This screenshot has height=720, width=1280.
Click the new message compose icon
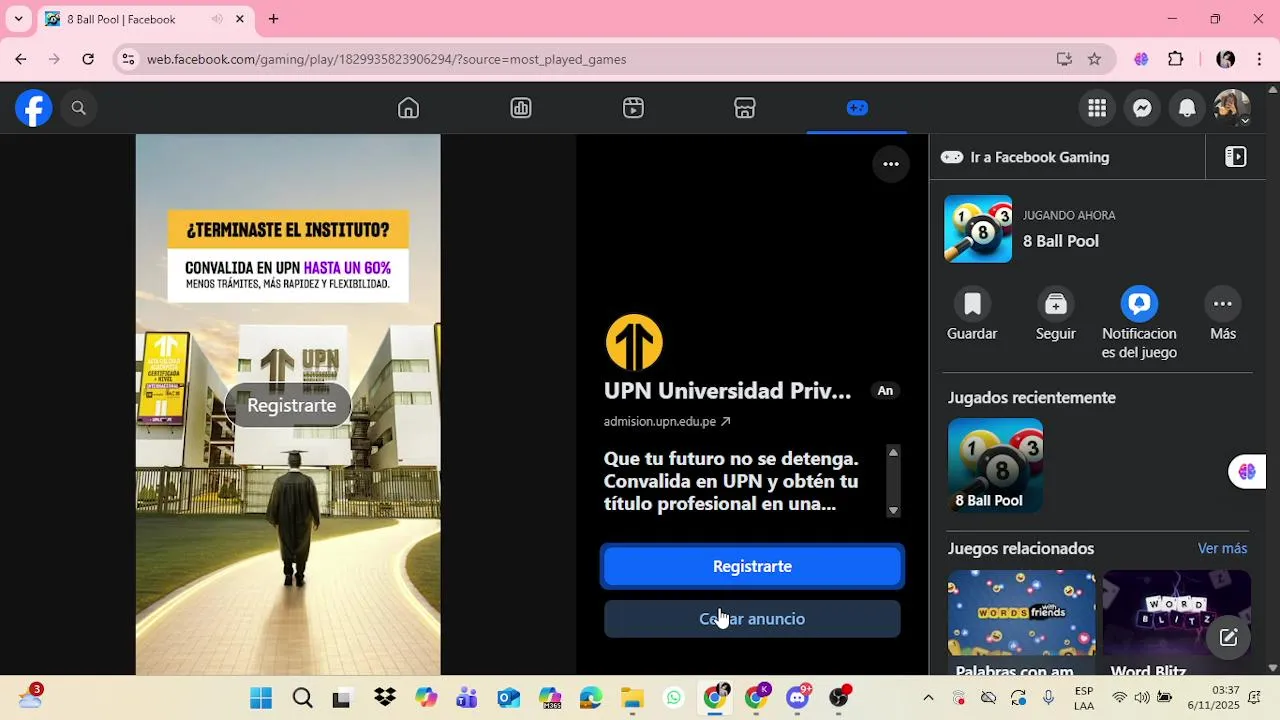1228,637
